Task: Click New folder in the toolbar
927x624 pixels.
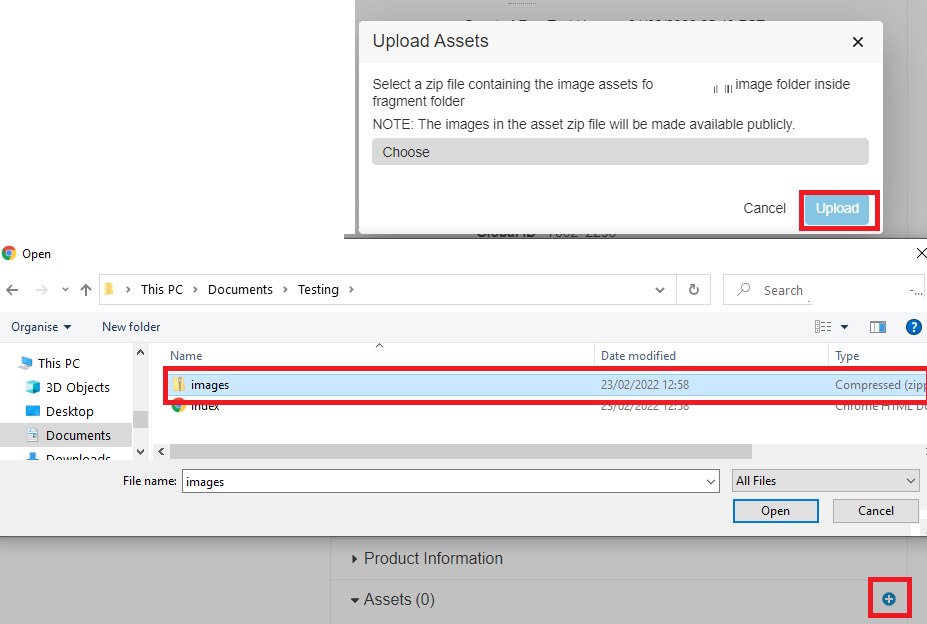Action: 131,327
